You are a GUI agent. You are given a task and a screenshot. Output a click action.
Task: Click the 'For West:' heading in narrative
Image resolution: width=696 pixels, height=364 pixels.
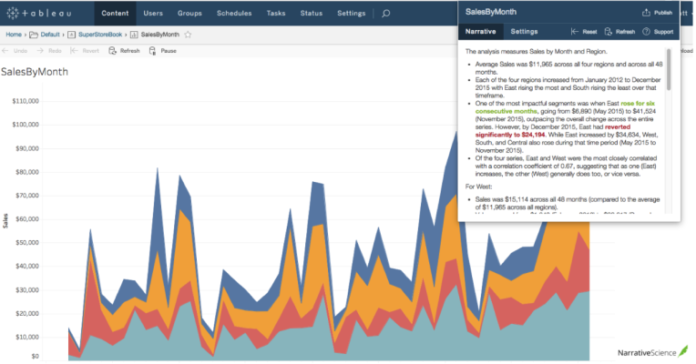pos(478,186)
